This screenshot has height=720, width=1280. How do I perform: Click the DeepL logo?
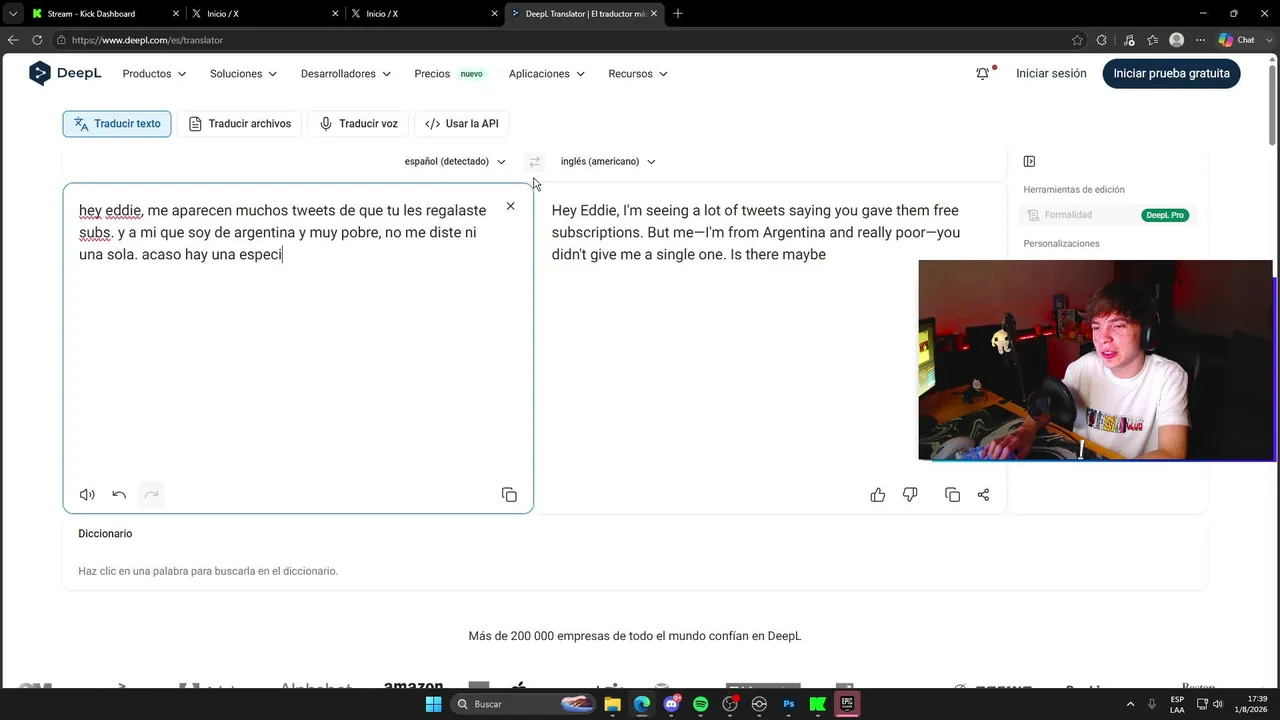pyautogui.click(x=65, y=73)
